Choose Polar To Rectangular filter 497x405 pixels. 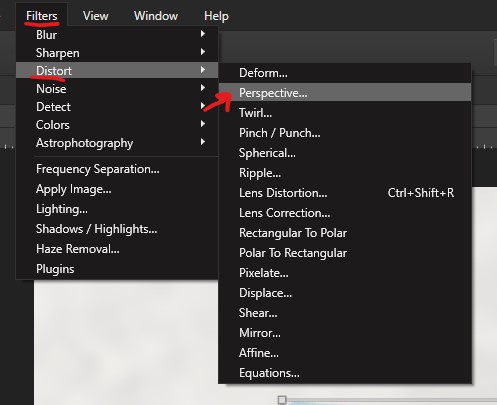tap(345, 253)
